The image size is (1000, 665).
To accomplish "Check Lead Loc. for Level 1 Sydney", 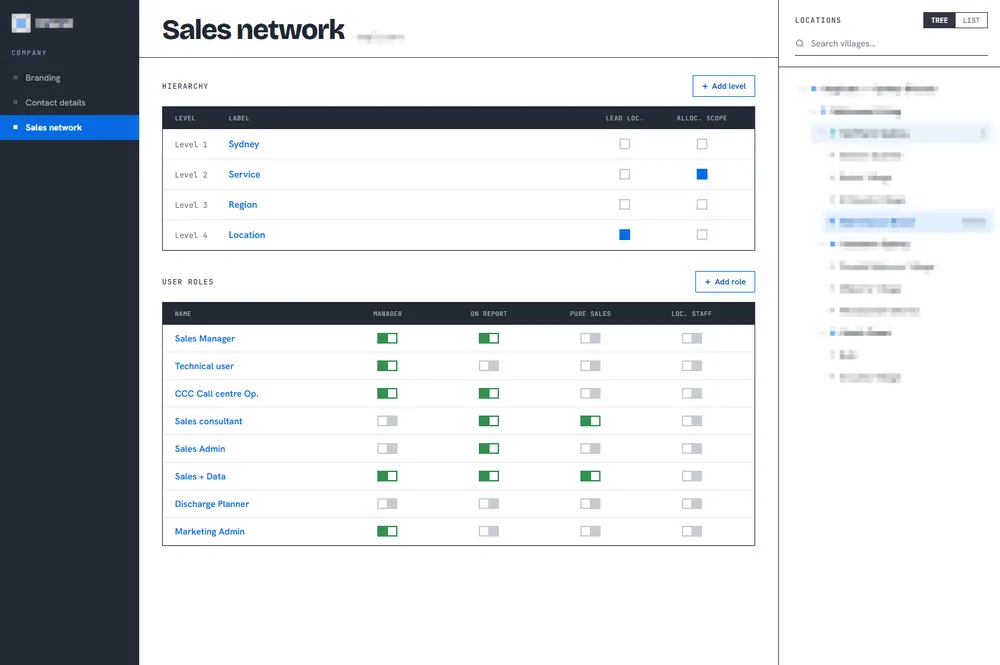I will [624, 144].
